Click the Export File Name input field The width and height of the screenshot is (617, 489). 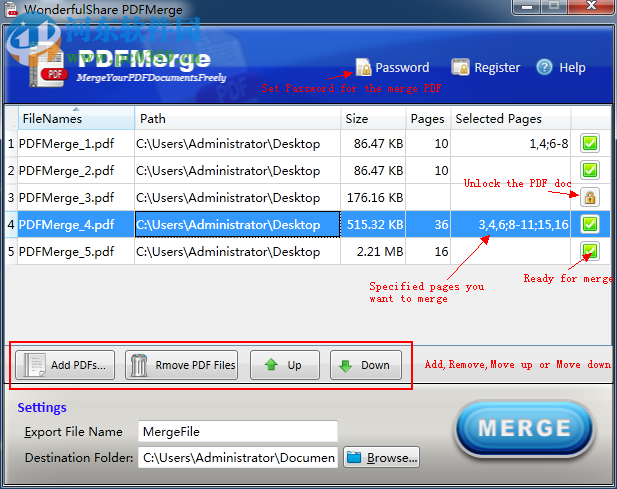(x=238, y=432)
